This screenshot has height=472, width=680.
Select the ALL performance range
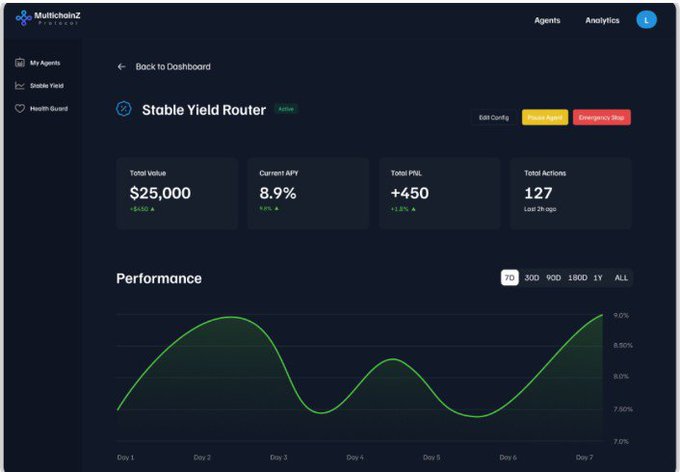pyautogui.click(x=621, y=278)
